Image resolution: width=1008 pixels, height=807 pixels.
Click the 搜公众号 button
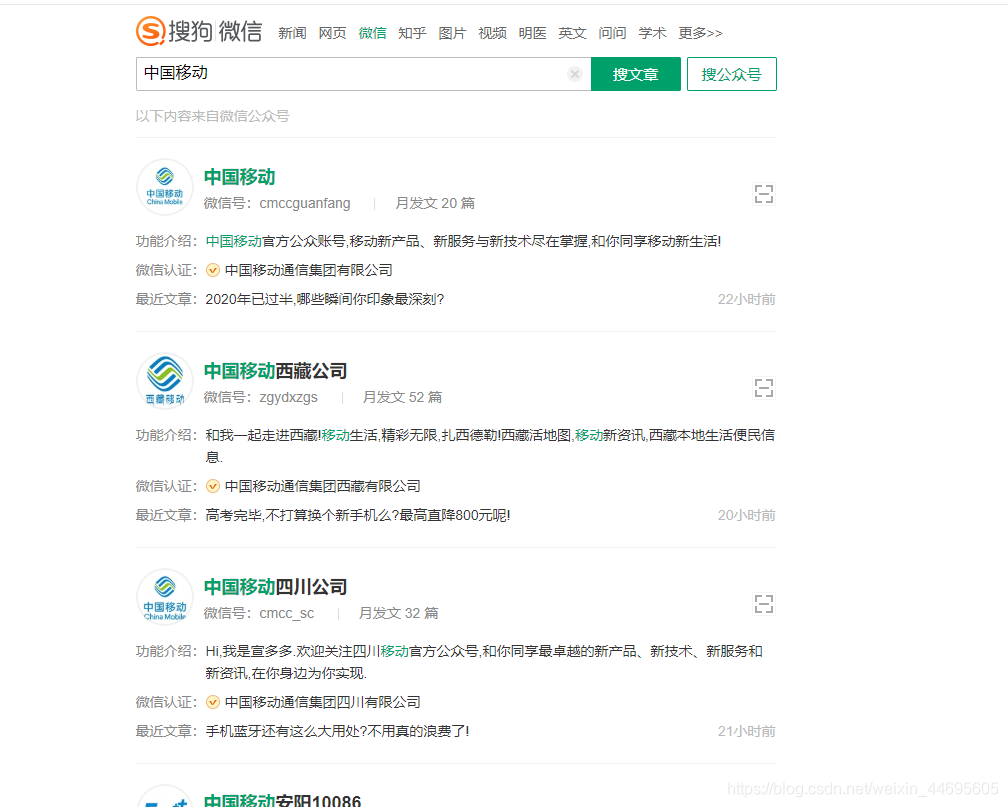point(732,74)
